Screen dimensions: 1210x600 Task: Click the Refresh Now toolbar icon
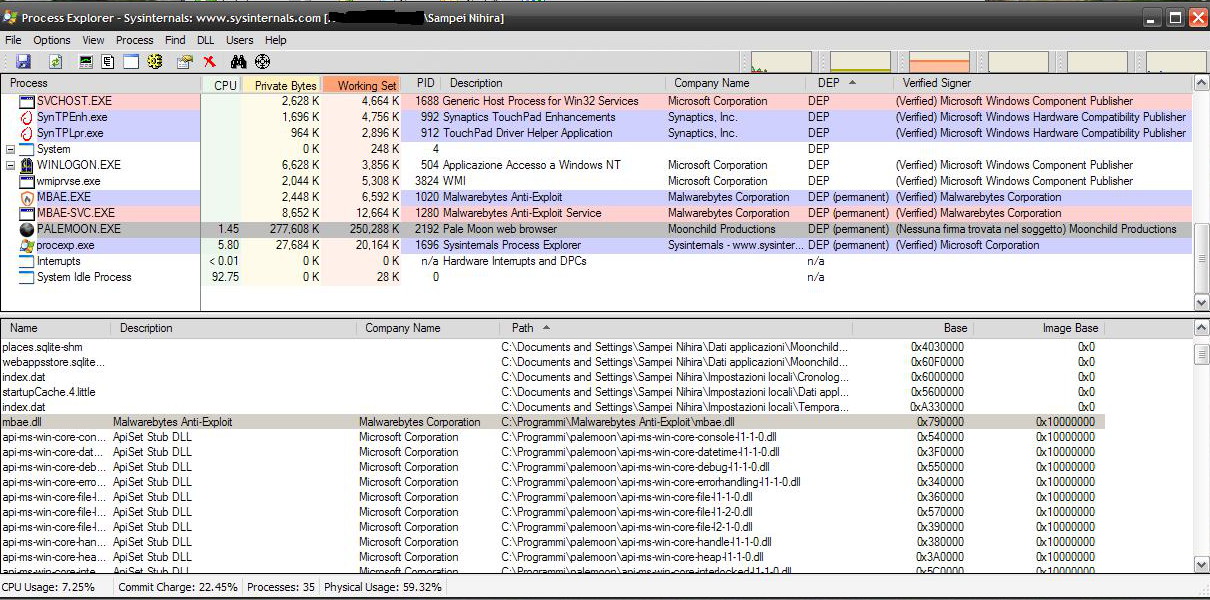point(56,62)
